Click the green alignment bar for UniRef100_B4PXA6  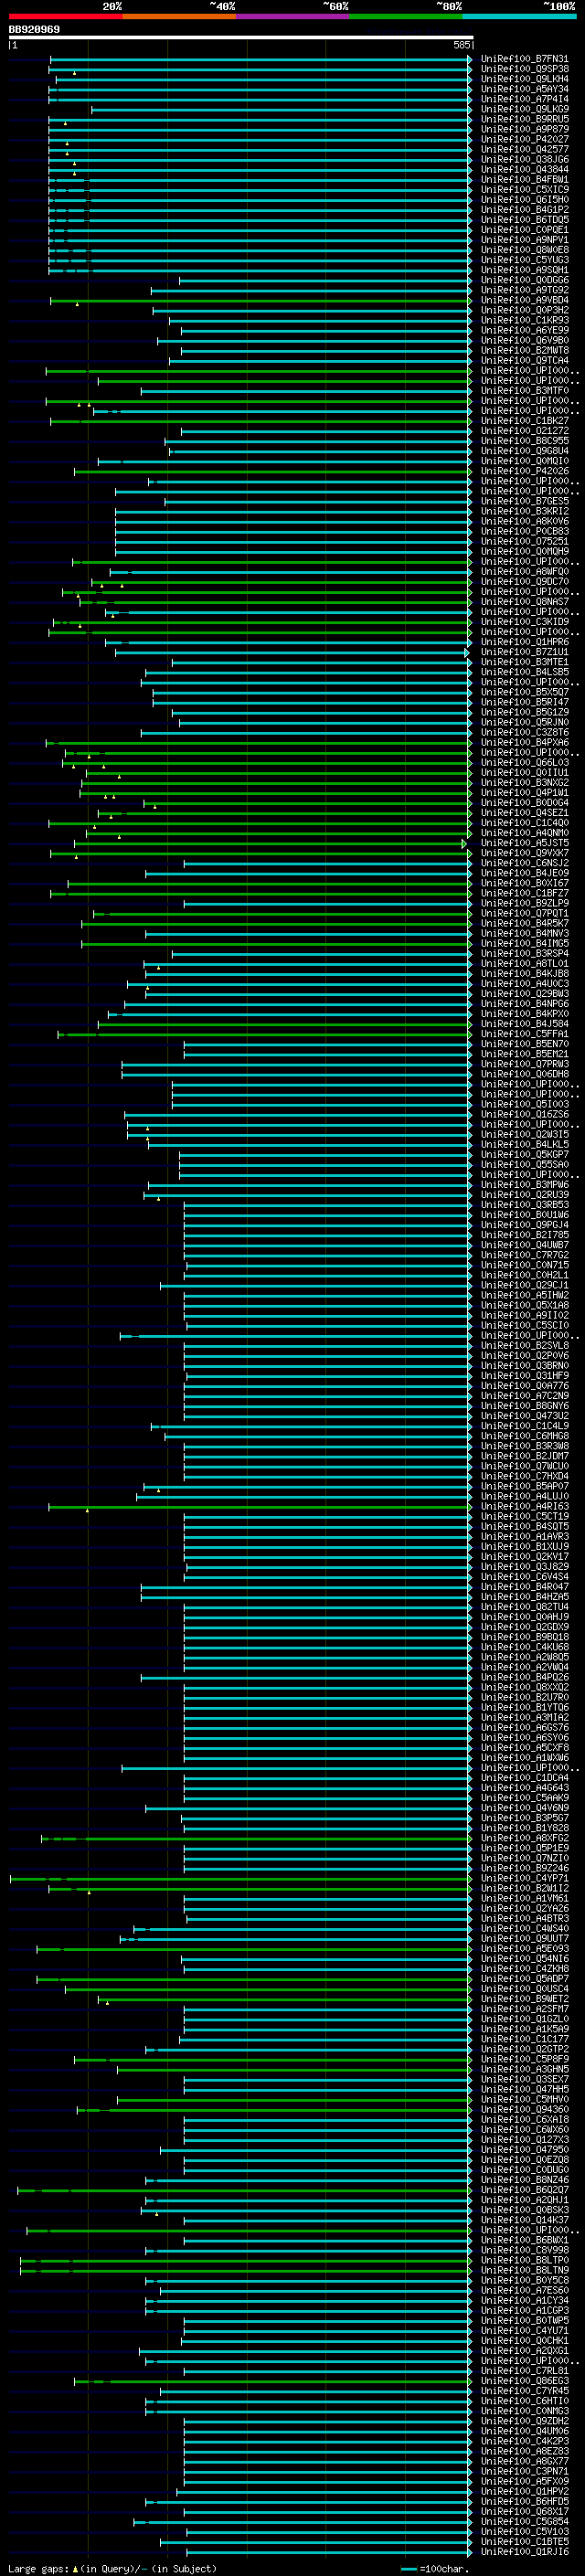(259, 742)
